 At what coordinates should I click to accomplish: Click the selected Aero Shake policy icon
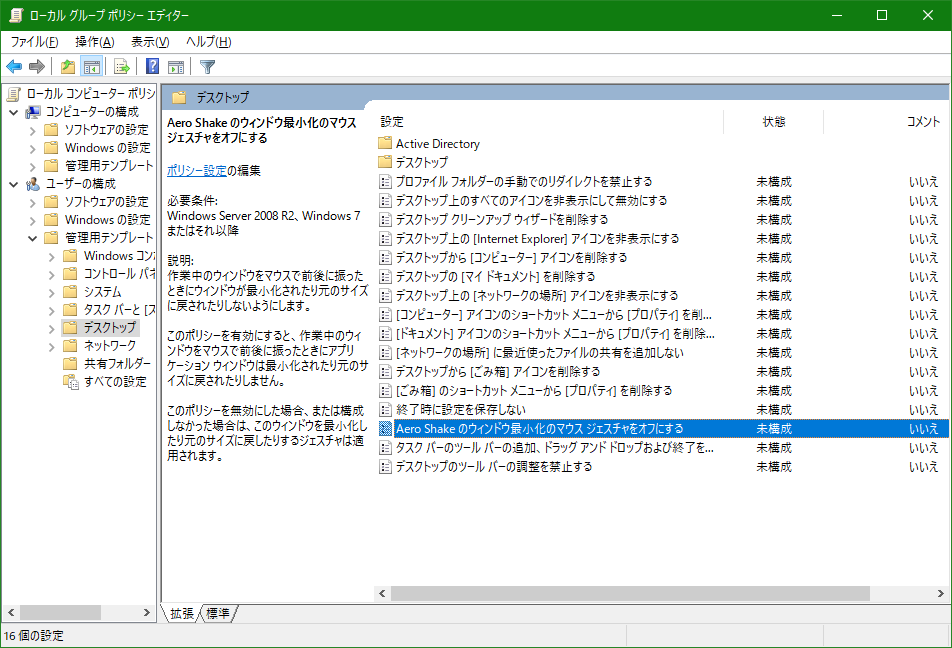pos(385,428)
